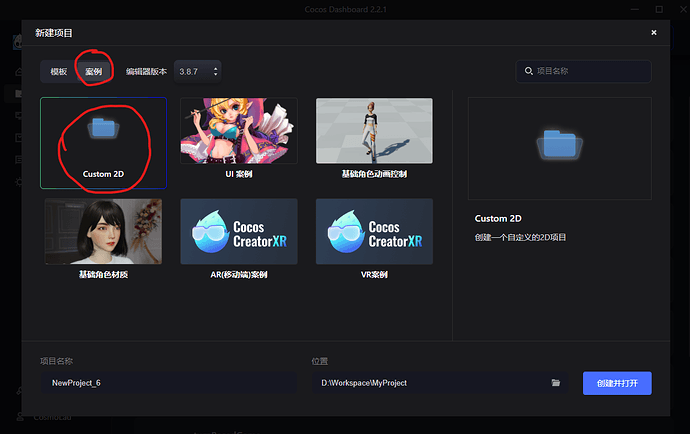Click the folder icon in preview panel
690x434 pixels.
pos(559,144)
